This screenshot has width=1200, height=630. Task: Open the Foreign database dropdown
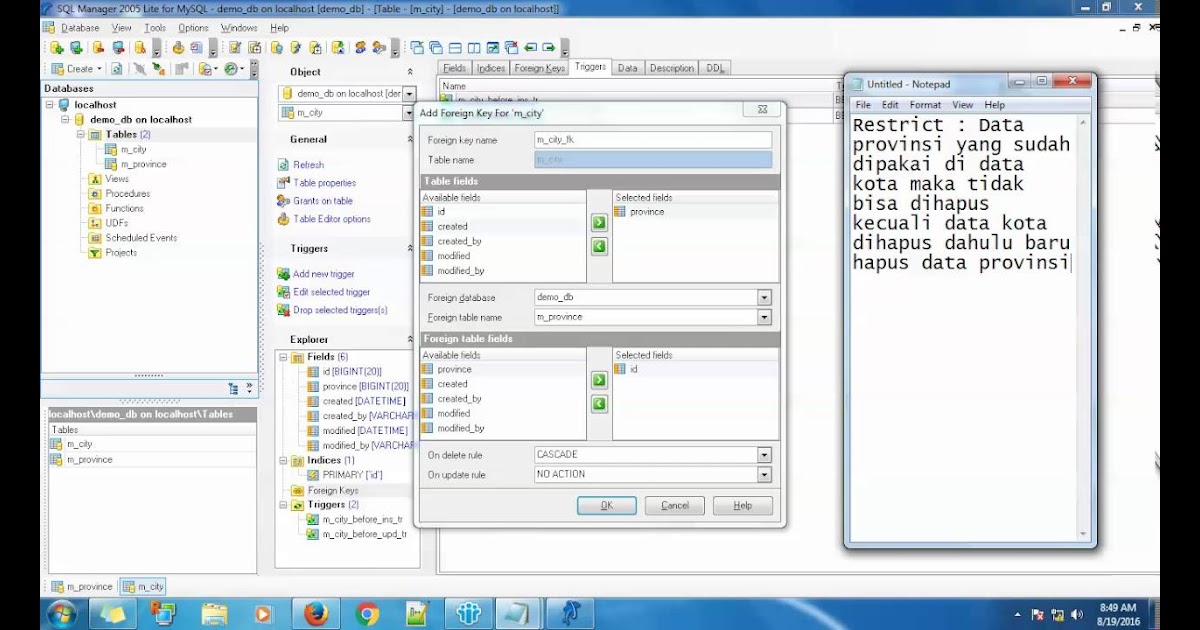coord(764,298)
